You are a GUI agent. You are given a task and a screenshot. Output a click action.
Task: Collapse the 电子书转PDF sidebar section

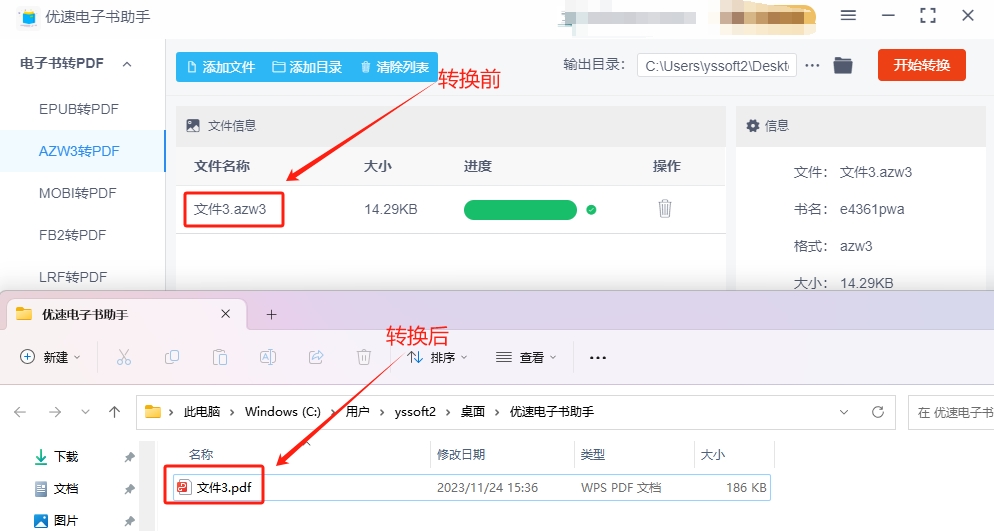[x=127, y=64]
